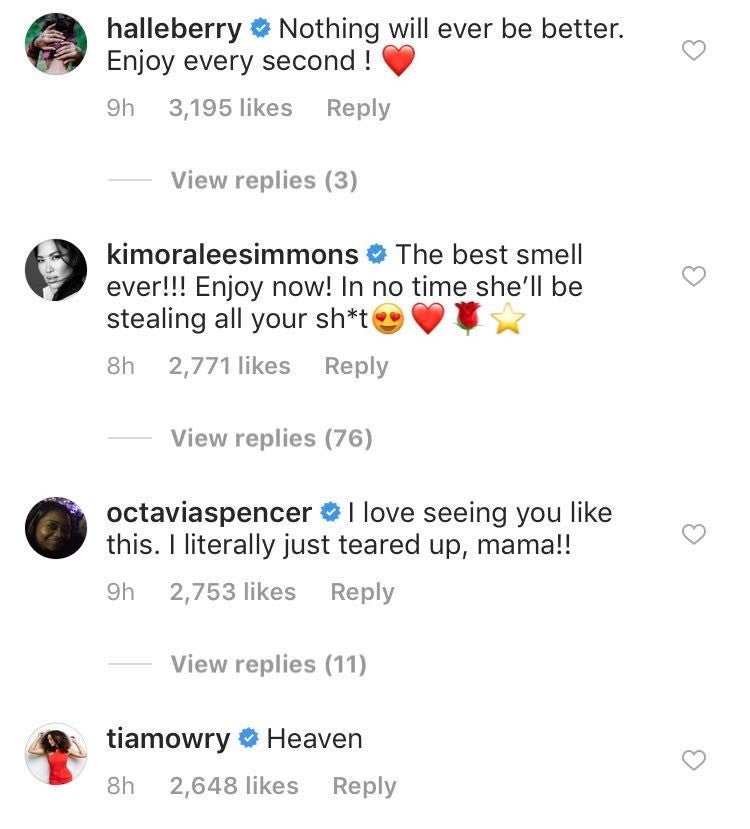View the 3,195 likes on halleberry's comment
This screenshot has width=750, height=829.
230,108
